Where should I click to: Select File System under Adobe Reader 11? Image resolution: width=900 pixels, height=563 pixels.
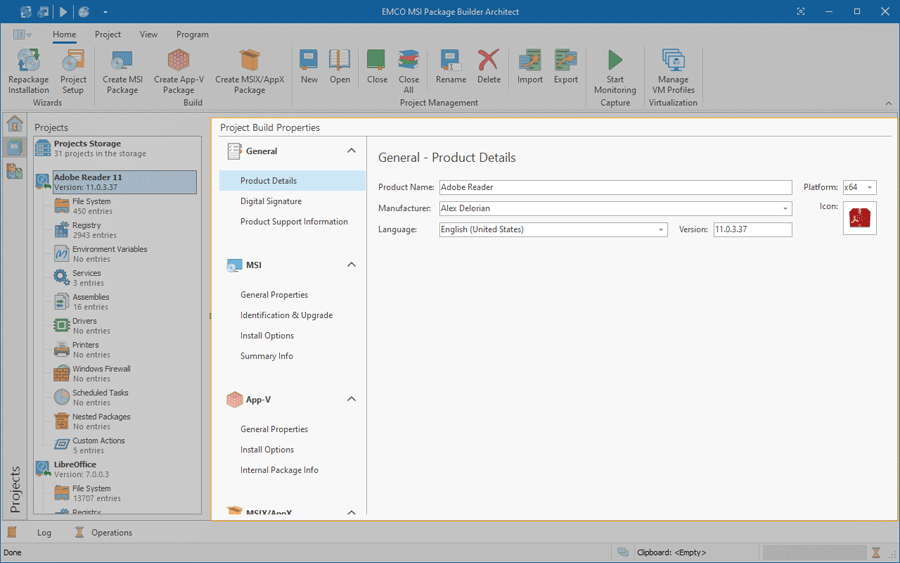[x=91, y=206]
